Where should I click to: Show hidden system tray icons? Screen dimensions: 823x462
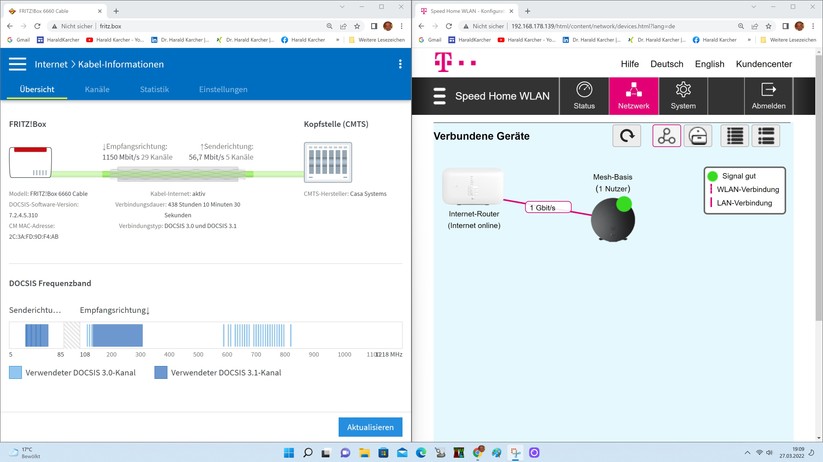(747, 453)
